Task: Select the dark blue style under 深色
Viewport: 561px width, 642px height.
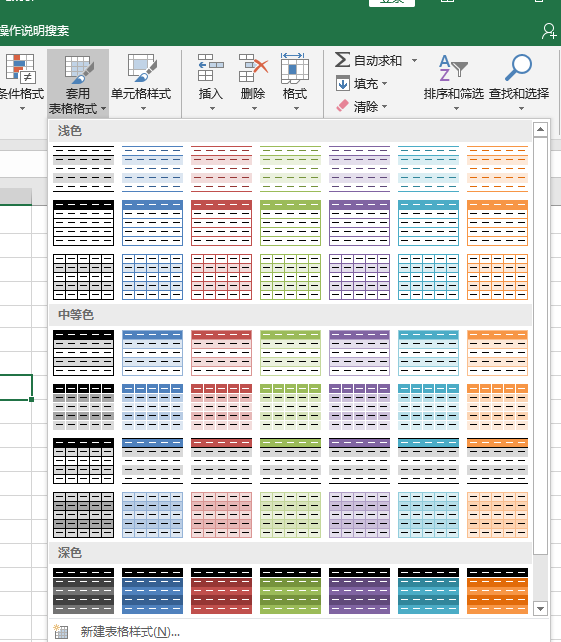Action: [152, 590]
